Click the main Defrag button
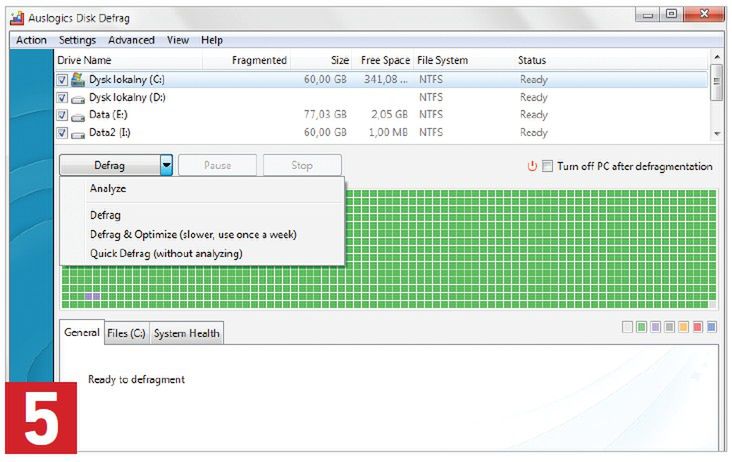 [x=110, y=165]
